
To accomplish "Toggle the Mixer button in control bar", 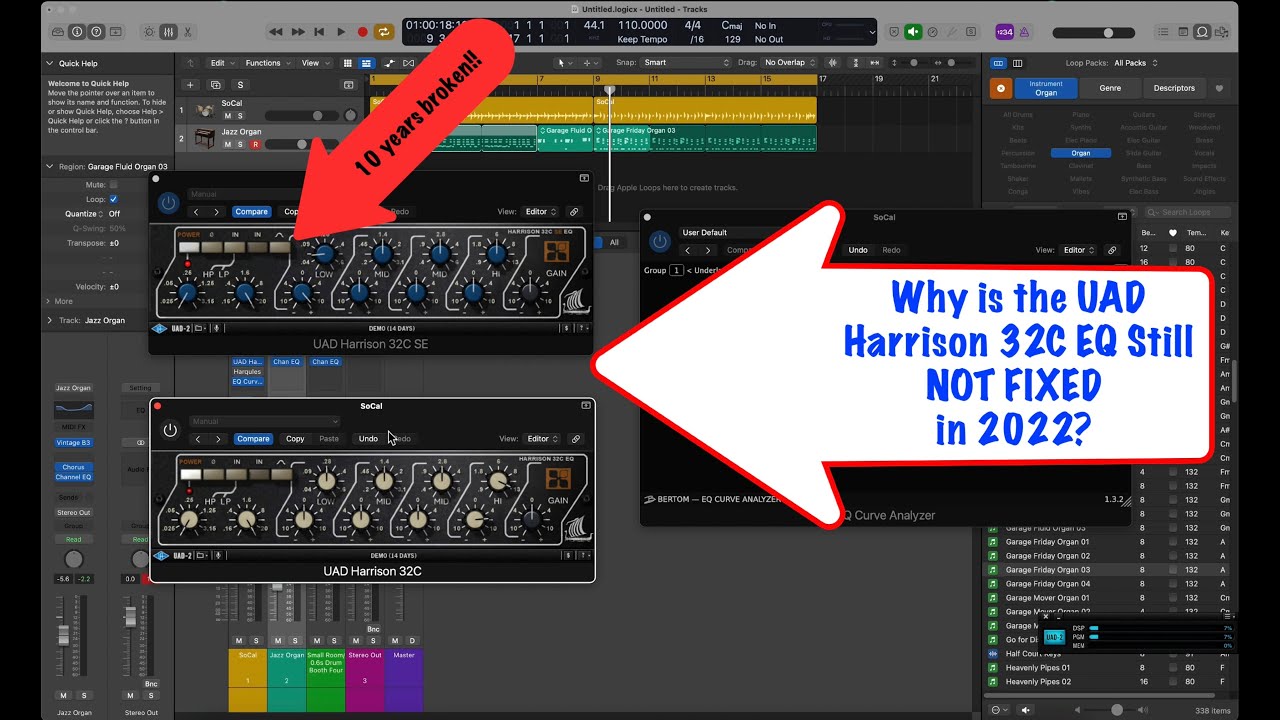I will tap(167, 32).
